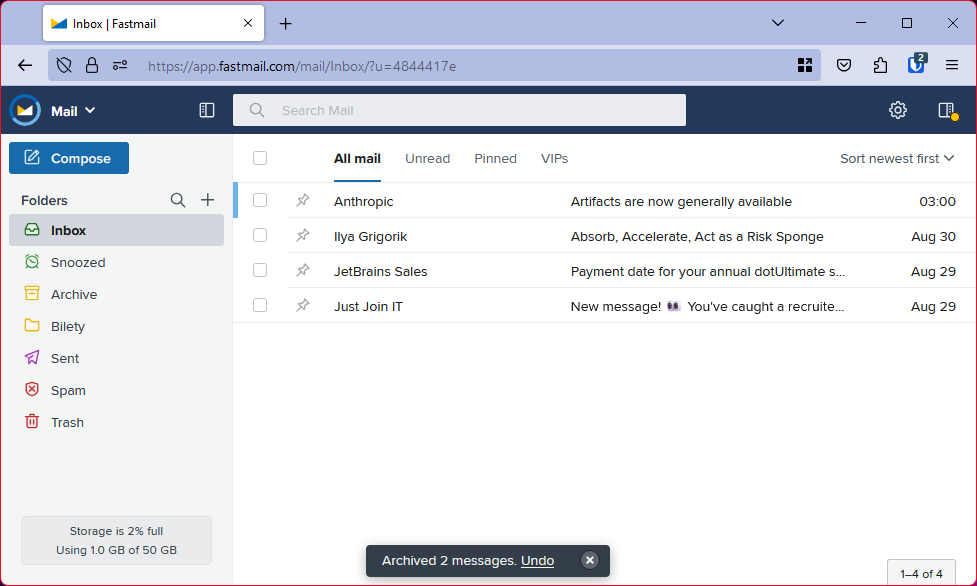The height and width of the screenshot is (586, 977).
Task: Open the Archive folder
Action: click(x=117, y=294)
